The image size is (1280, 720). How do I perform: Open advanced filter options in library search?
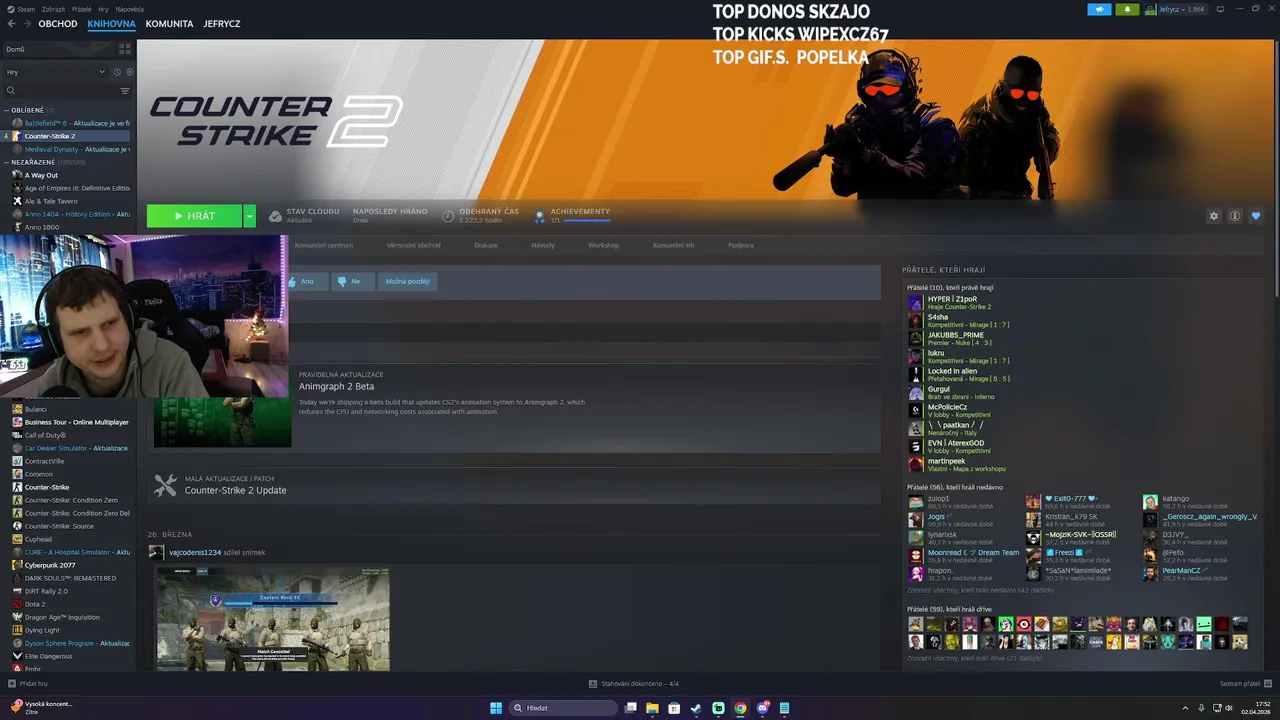125,91
